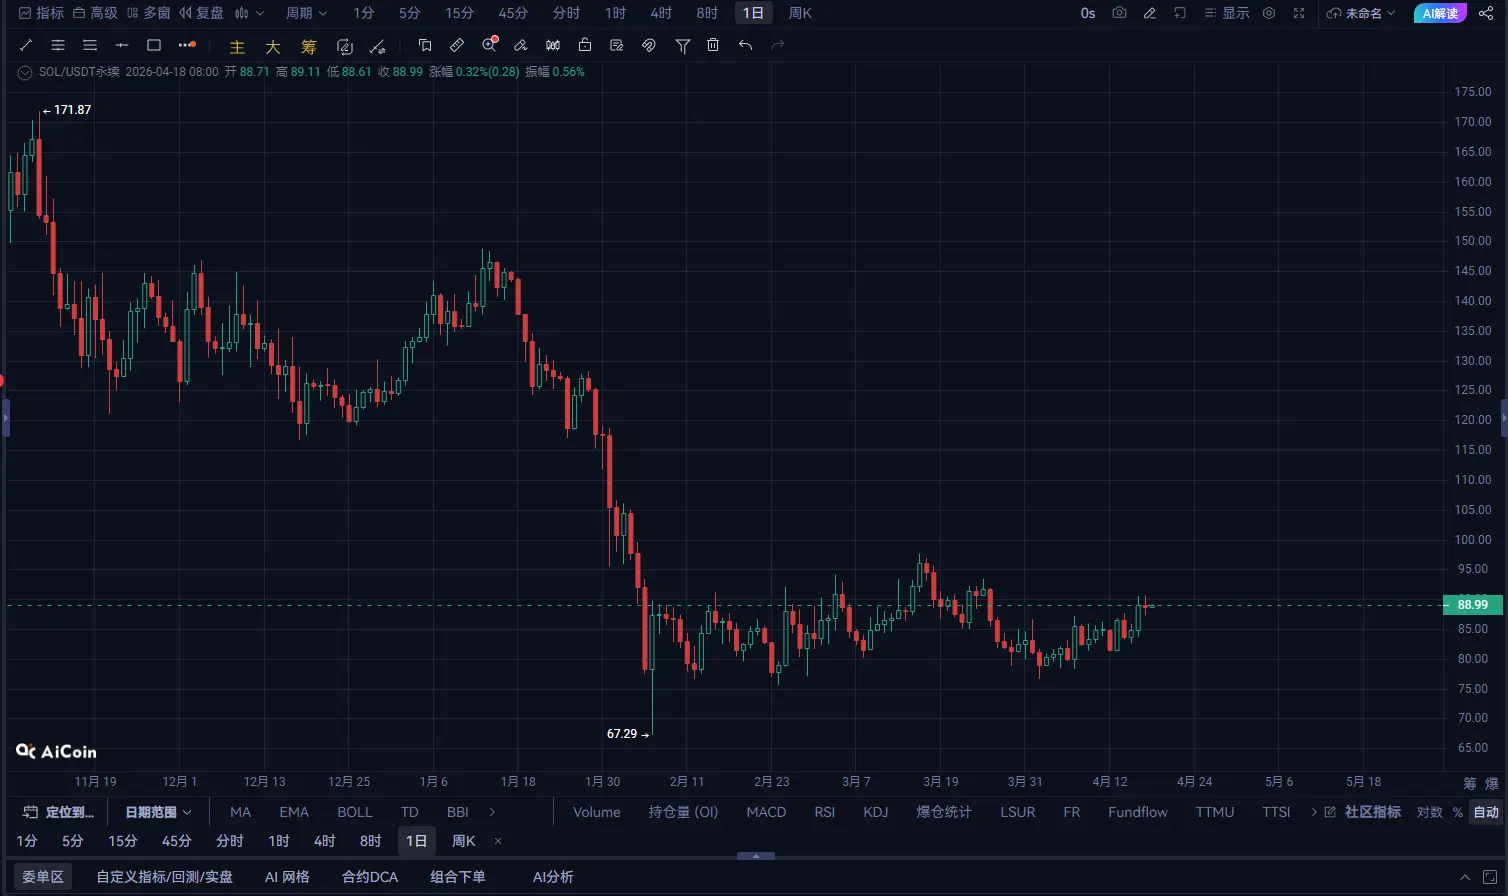Image resolution: width=1508 pixels, height=896 pixels.
Task: Enter fullscreen with the expand icon
Action: (x=1299, y=13)
